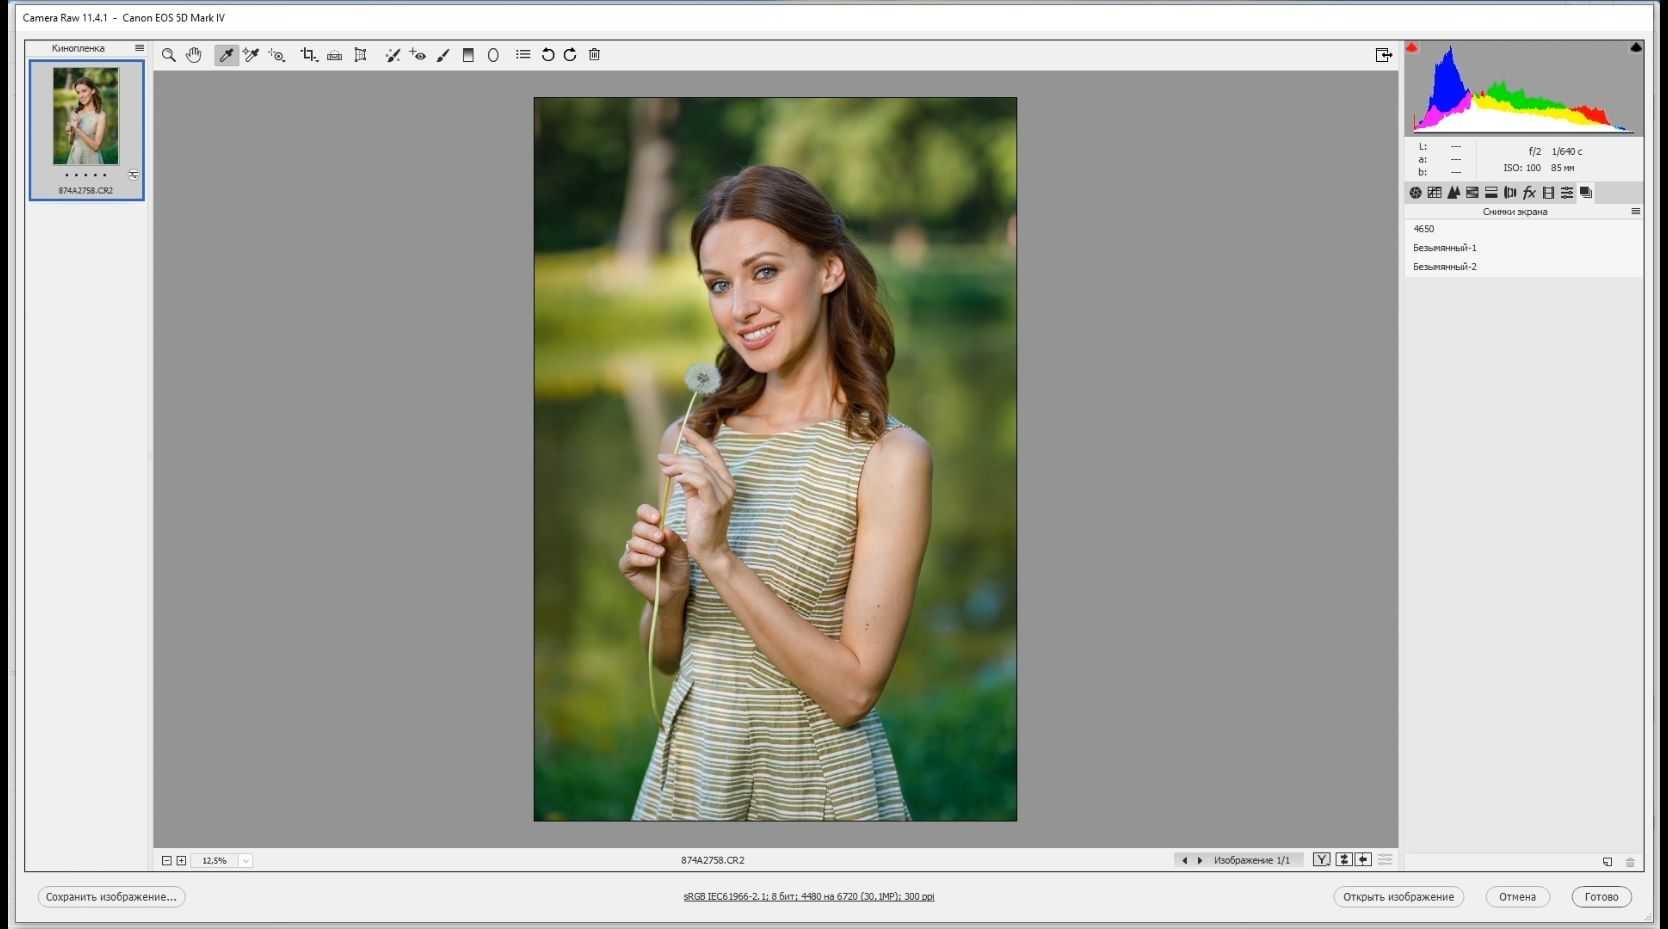Screen dimensions: 1668x929
Task: Rotate image clockwise
Action: pyautogui.click(x=570, y=55)
